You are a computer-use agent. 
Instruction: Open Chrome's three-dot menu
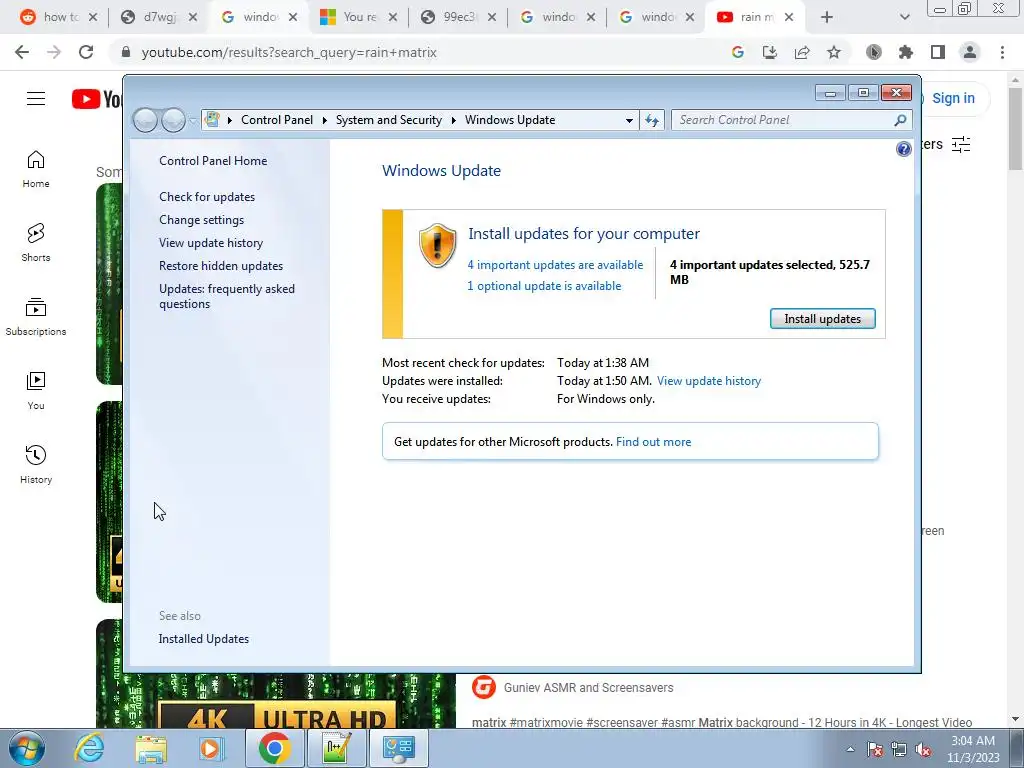[x=1002, y=52]
